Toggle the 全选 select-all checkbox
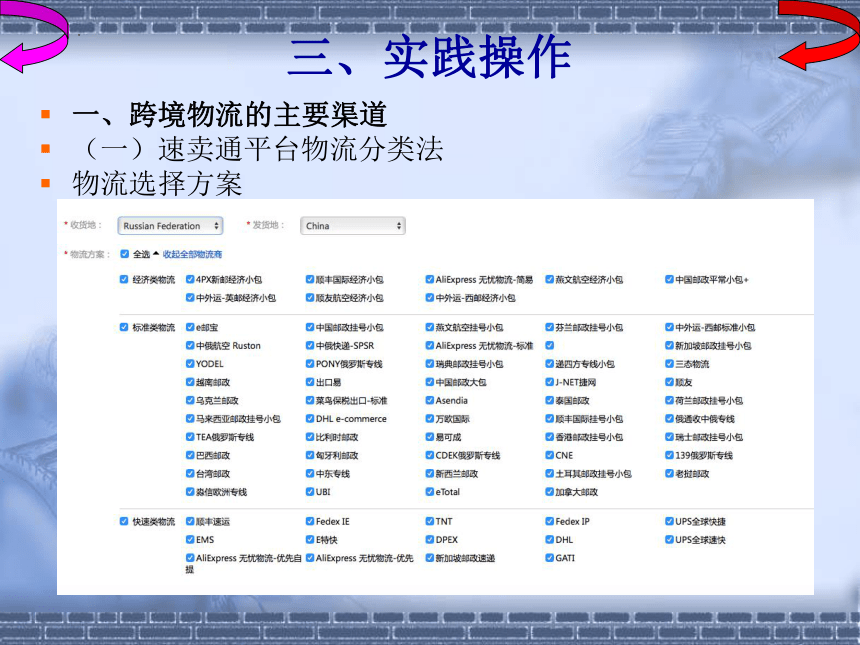This screenshot has width=860, height=645. [x=125, y=254]
